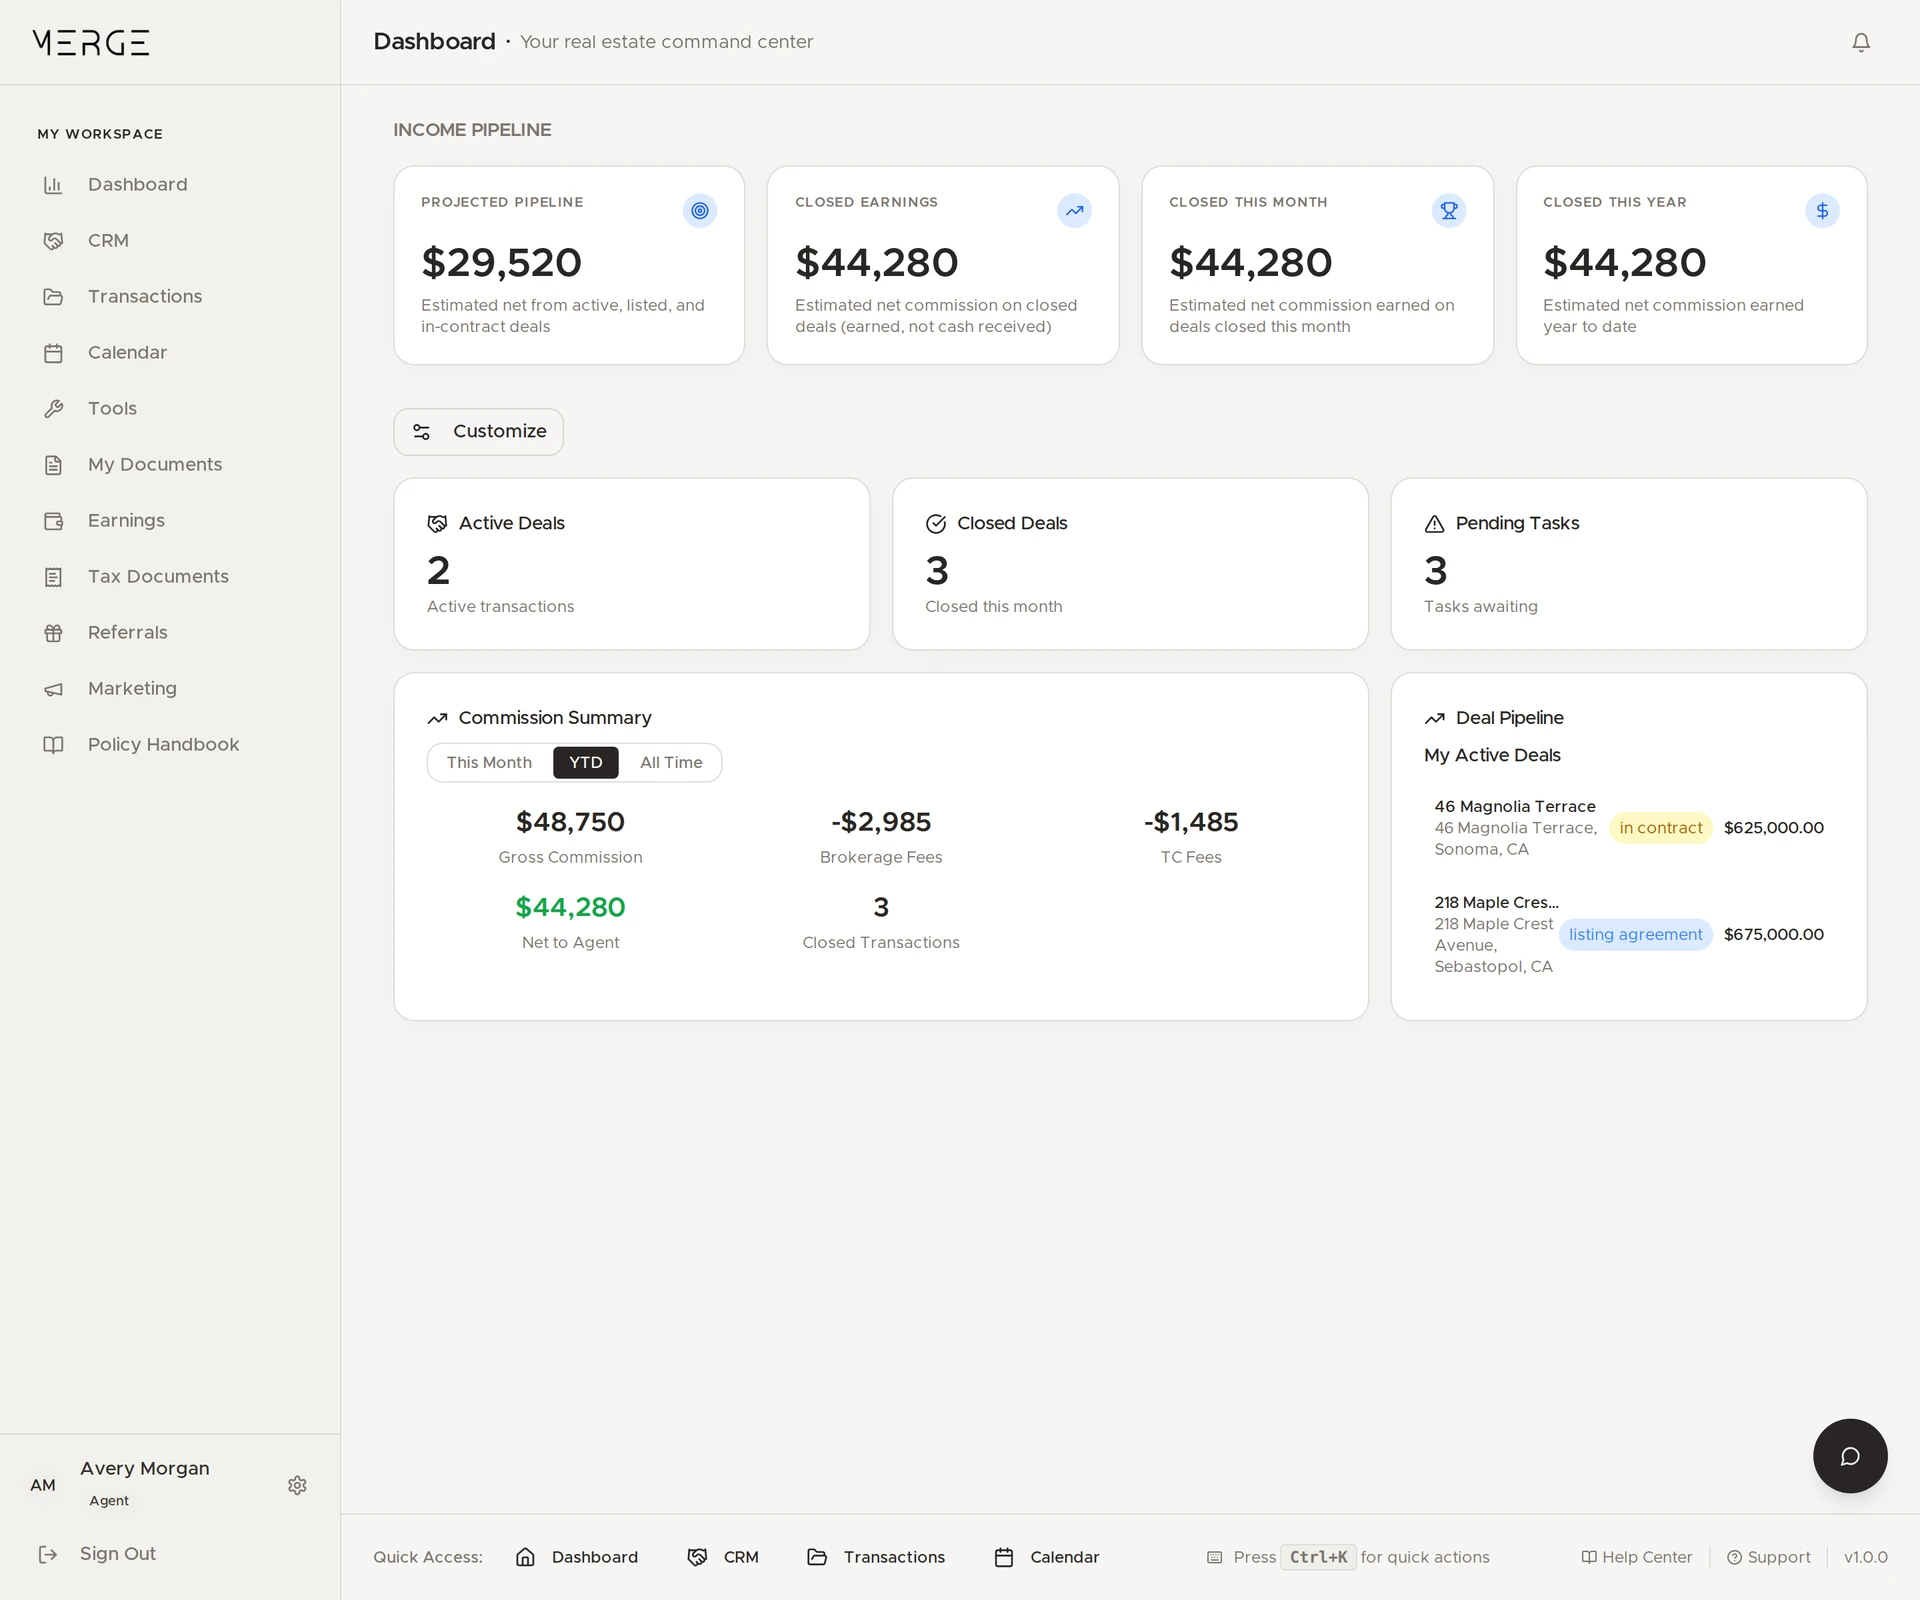Click the Closed Earnings trend icon
1920x1600 pixels.
click(x=1074, y=211)
